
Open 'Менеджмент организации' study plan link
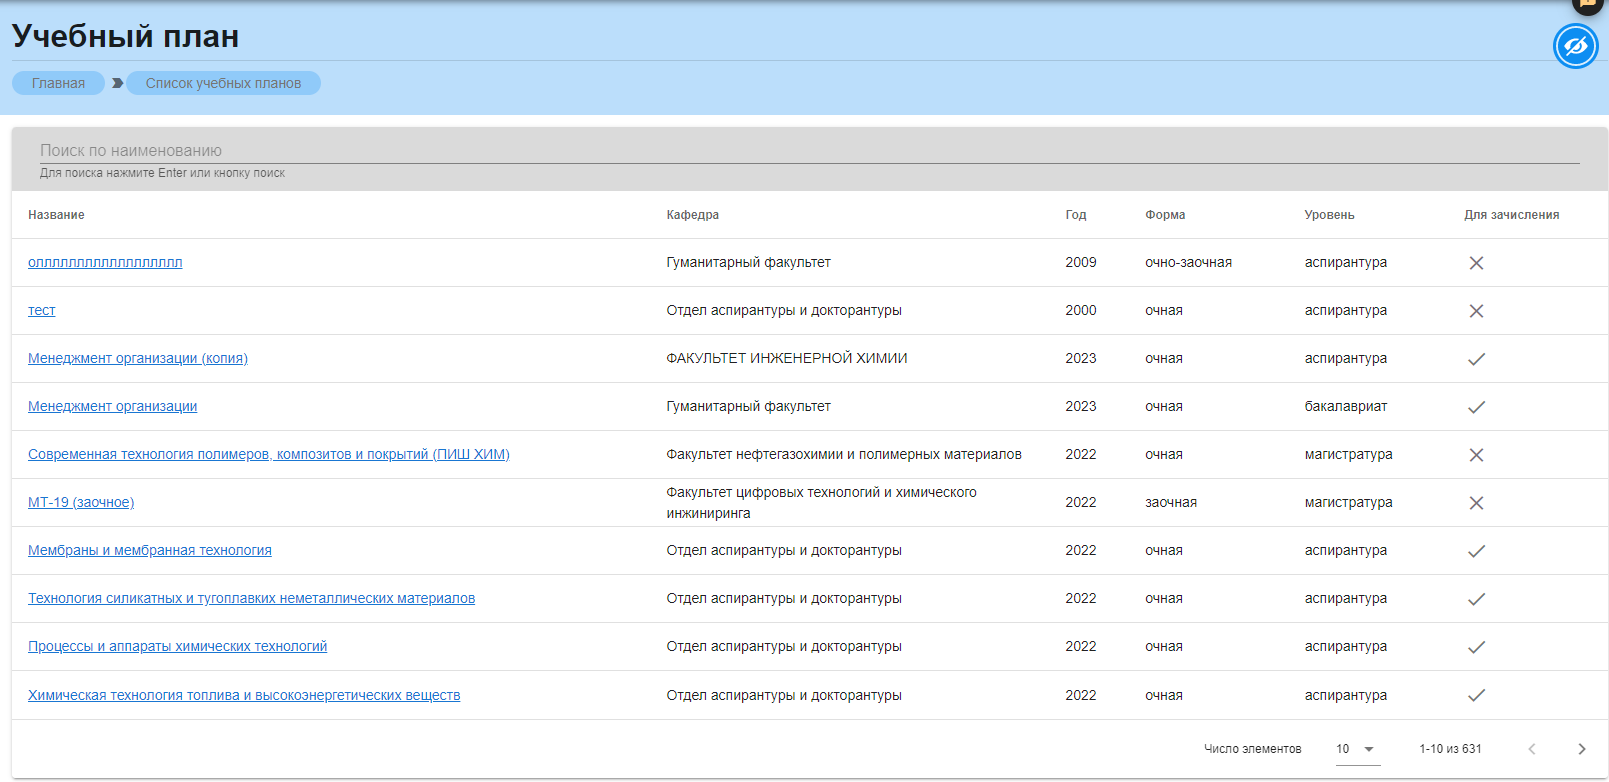(x=112, y=406)
